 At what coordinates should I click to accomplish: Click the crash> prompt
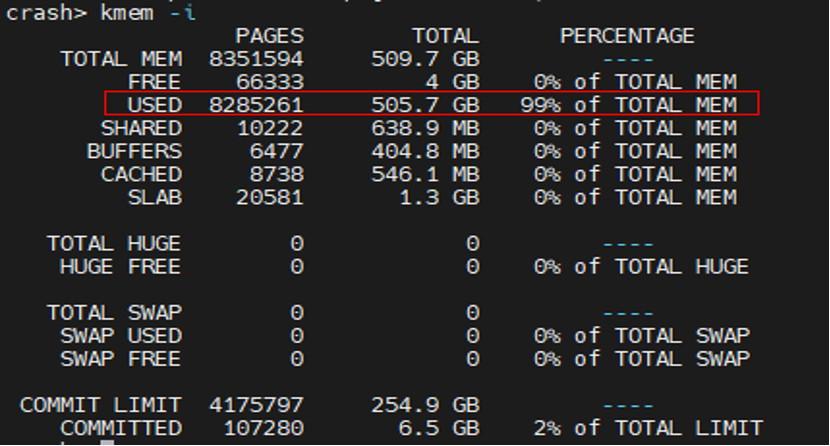click(x=47, y=12)
